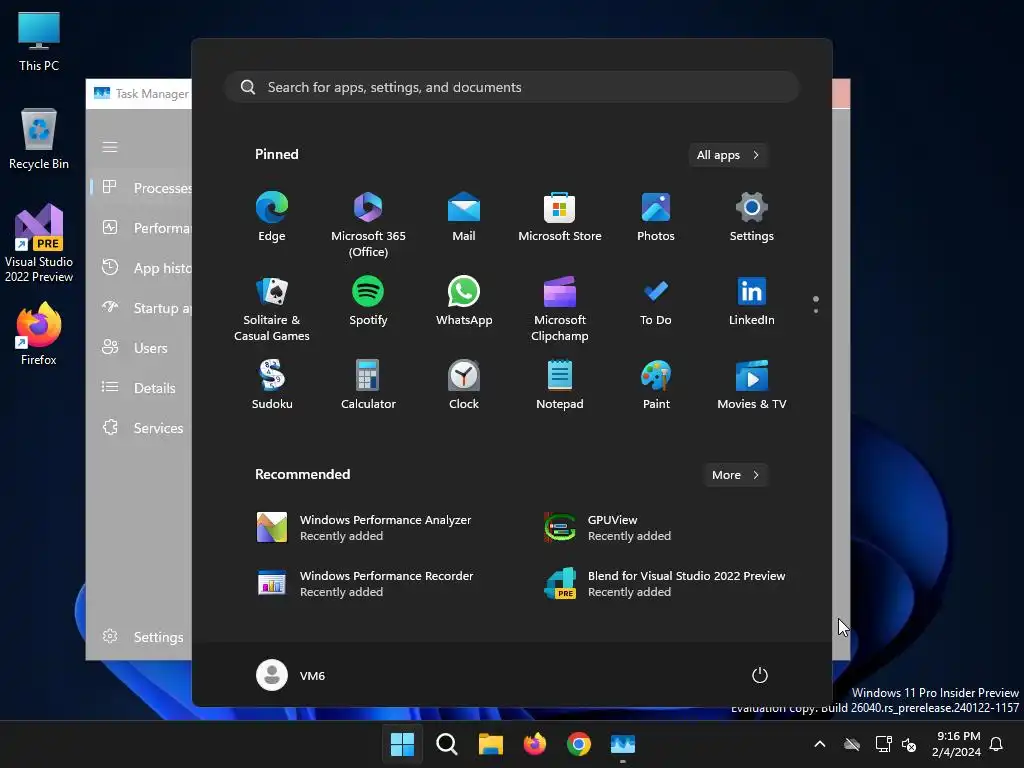Select Visual Studio 2022 Preview shortcut

pyautogui.click(x=39, y=243)
